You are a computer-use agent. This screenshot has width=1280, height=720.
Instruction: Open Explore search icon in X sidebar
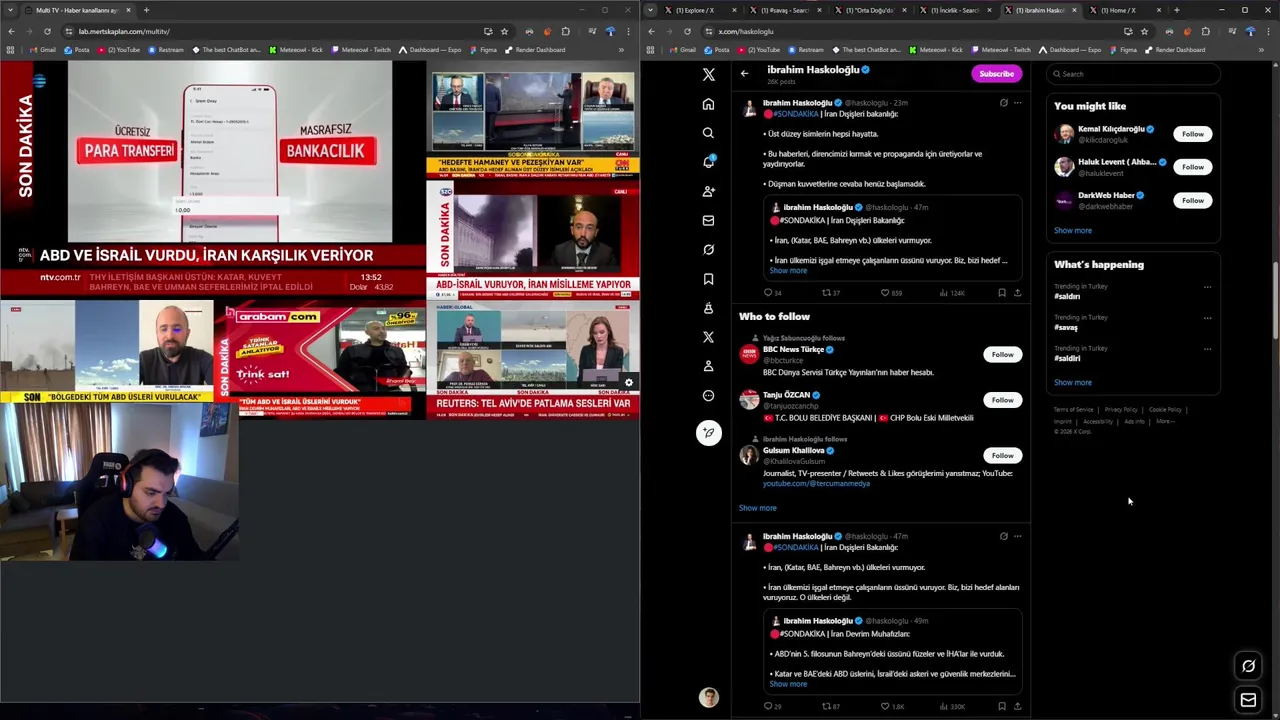pos(708,133)
